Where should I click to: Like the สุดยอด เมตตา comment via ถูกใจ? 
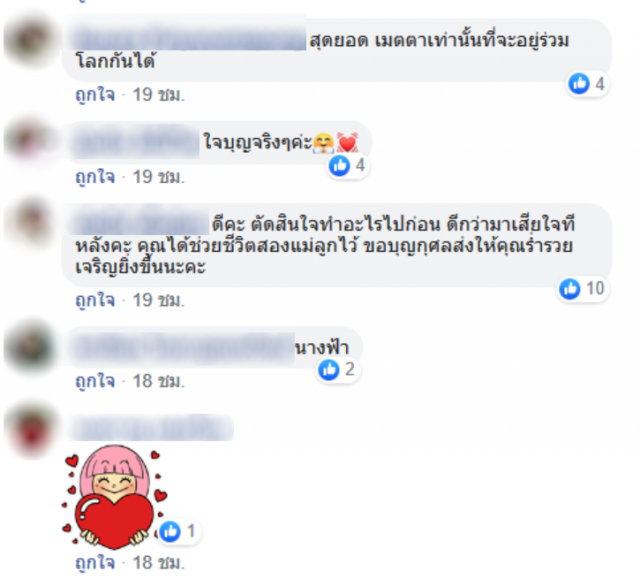[95, 95]
